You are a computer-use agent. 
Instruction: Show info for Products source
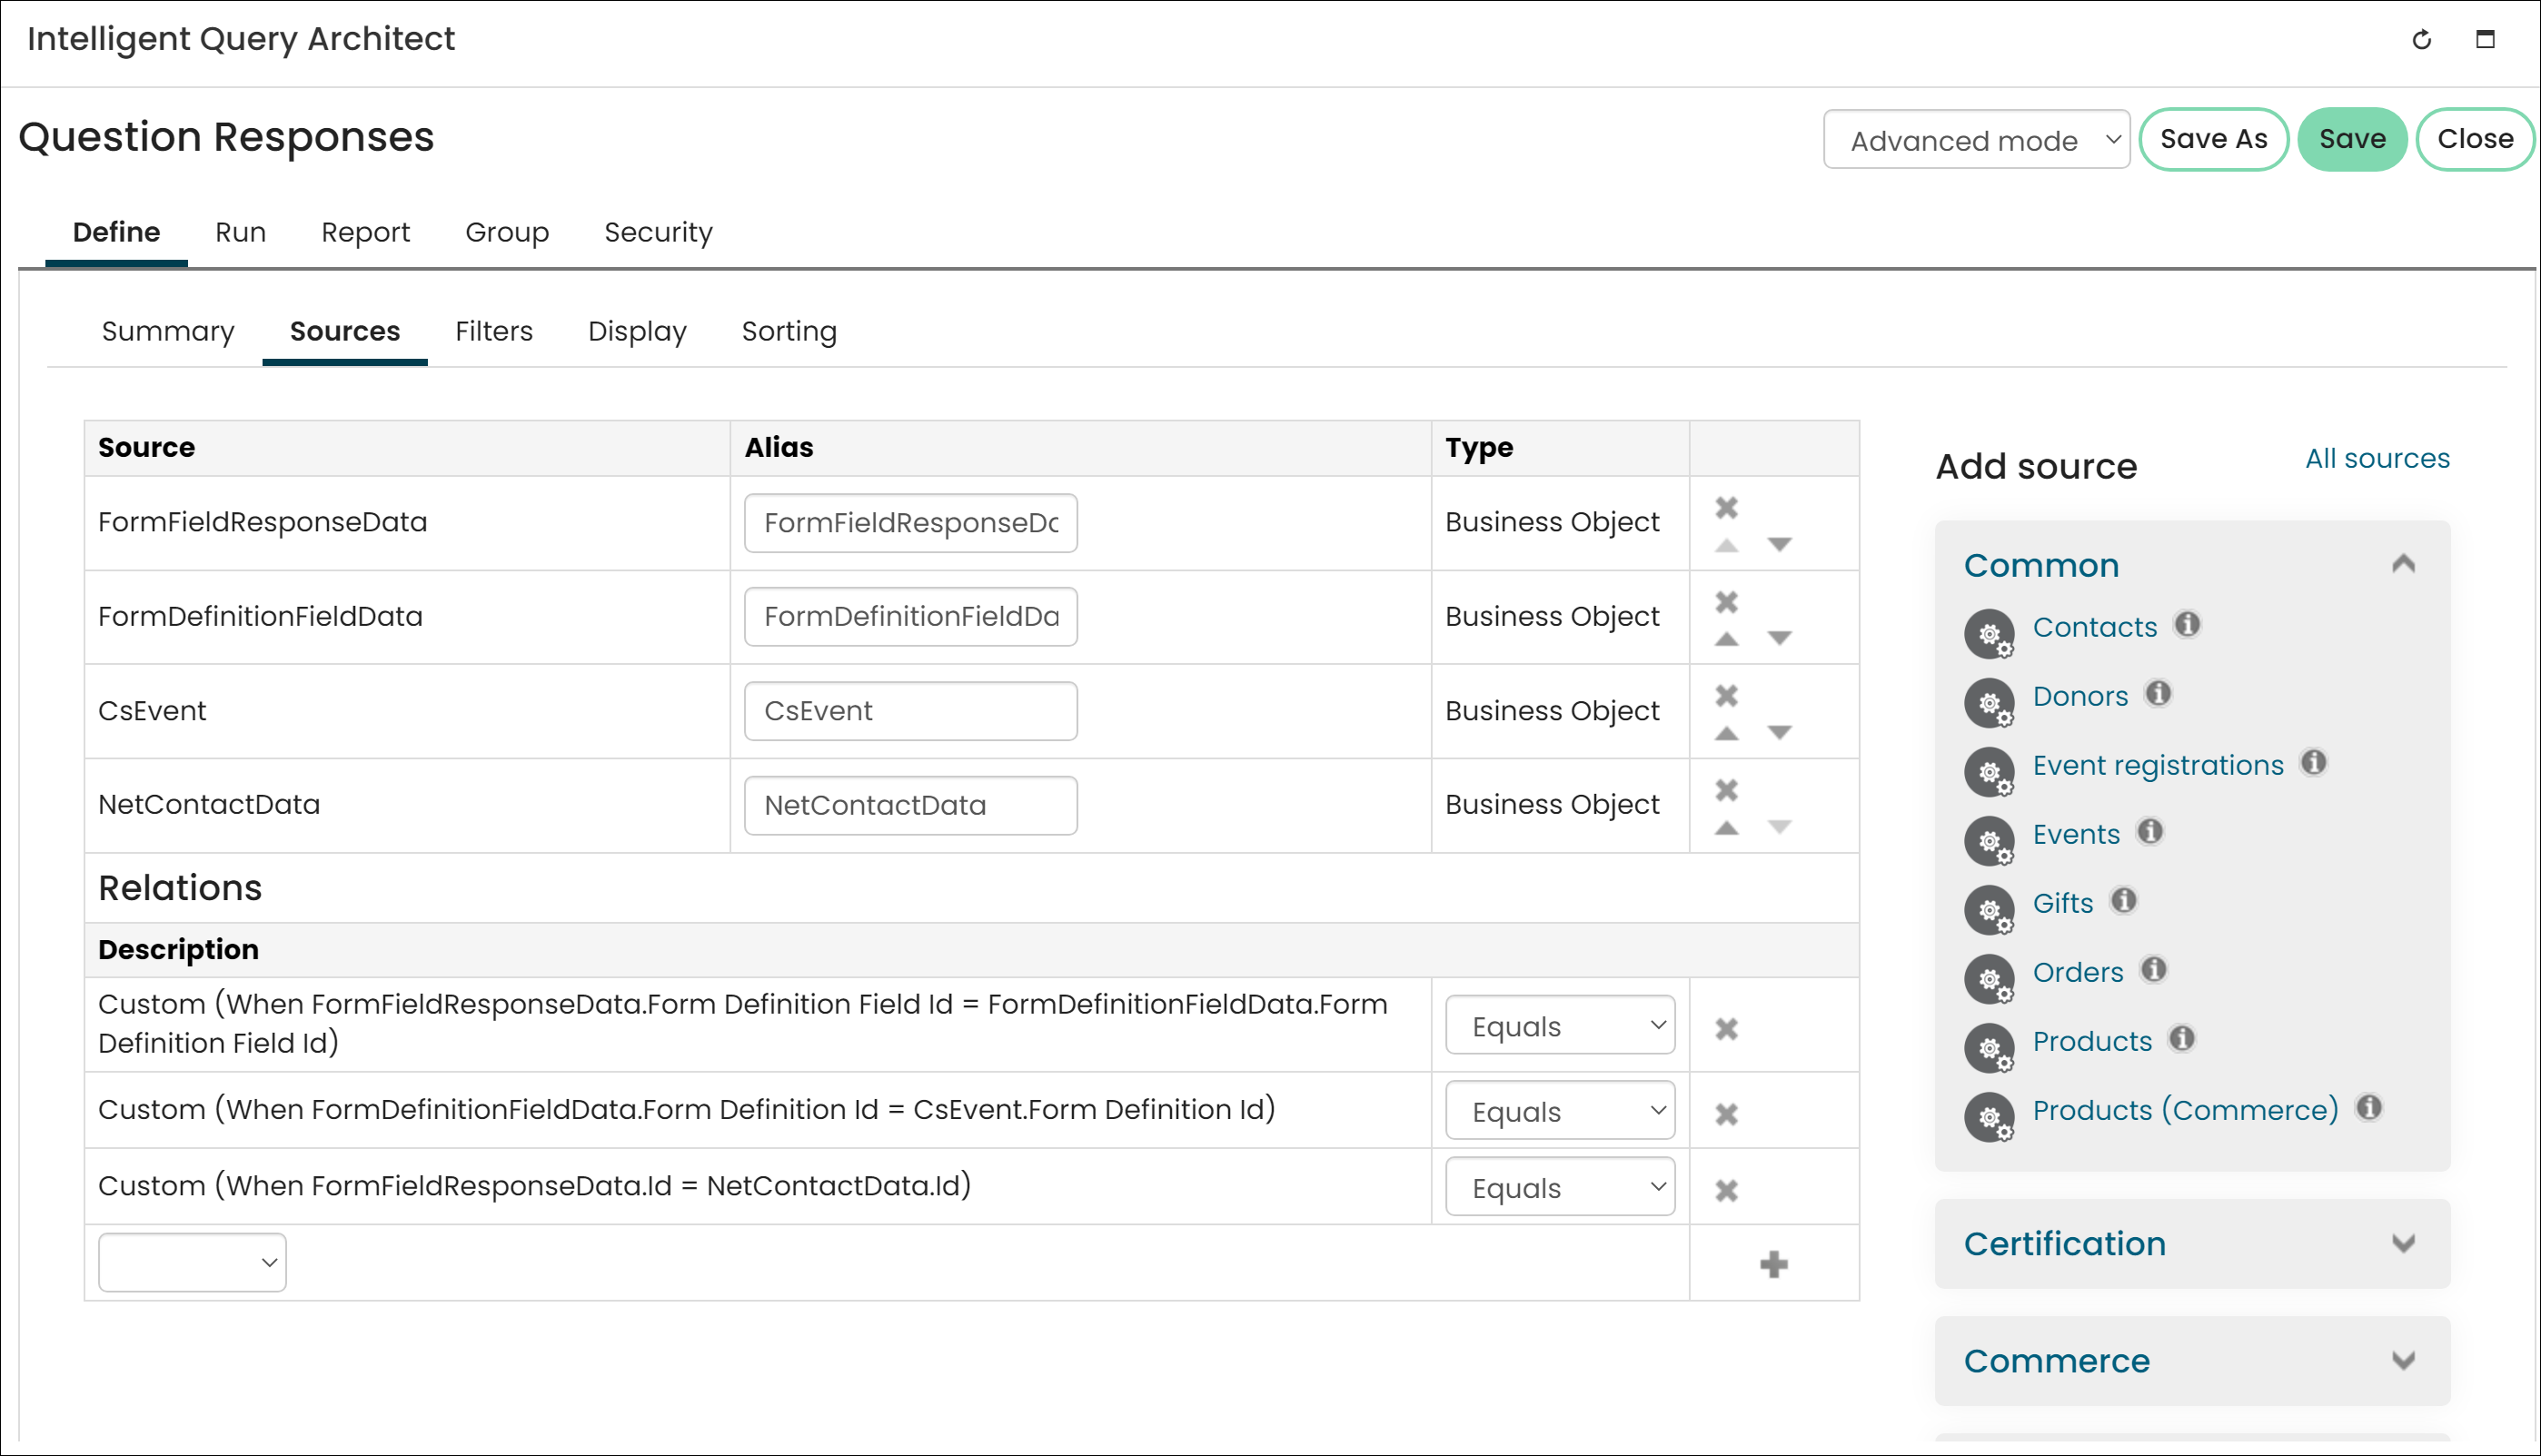[2181, 1038]
